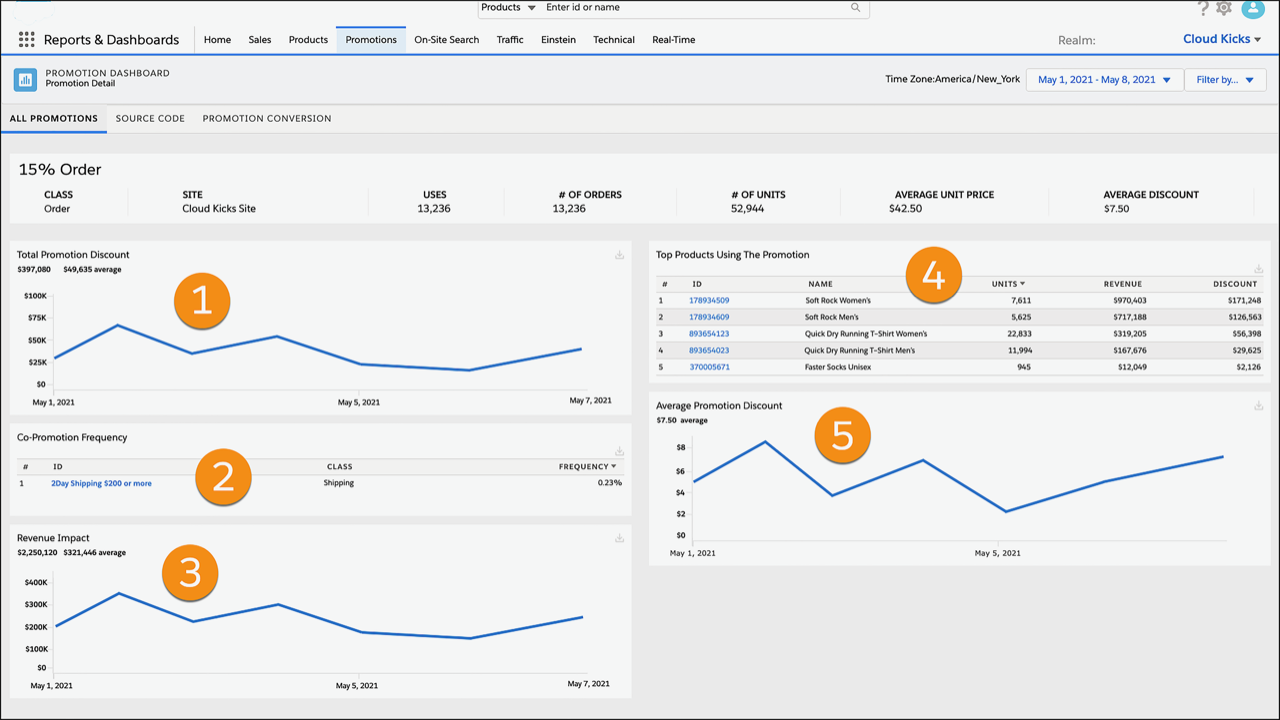Open the Einstein navigation menu item
The height and width of the screenshot is (720, 1280).
pyautogui.click(x=558, y=40)
